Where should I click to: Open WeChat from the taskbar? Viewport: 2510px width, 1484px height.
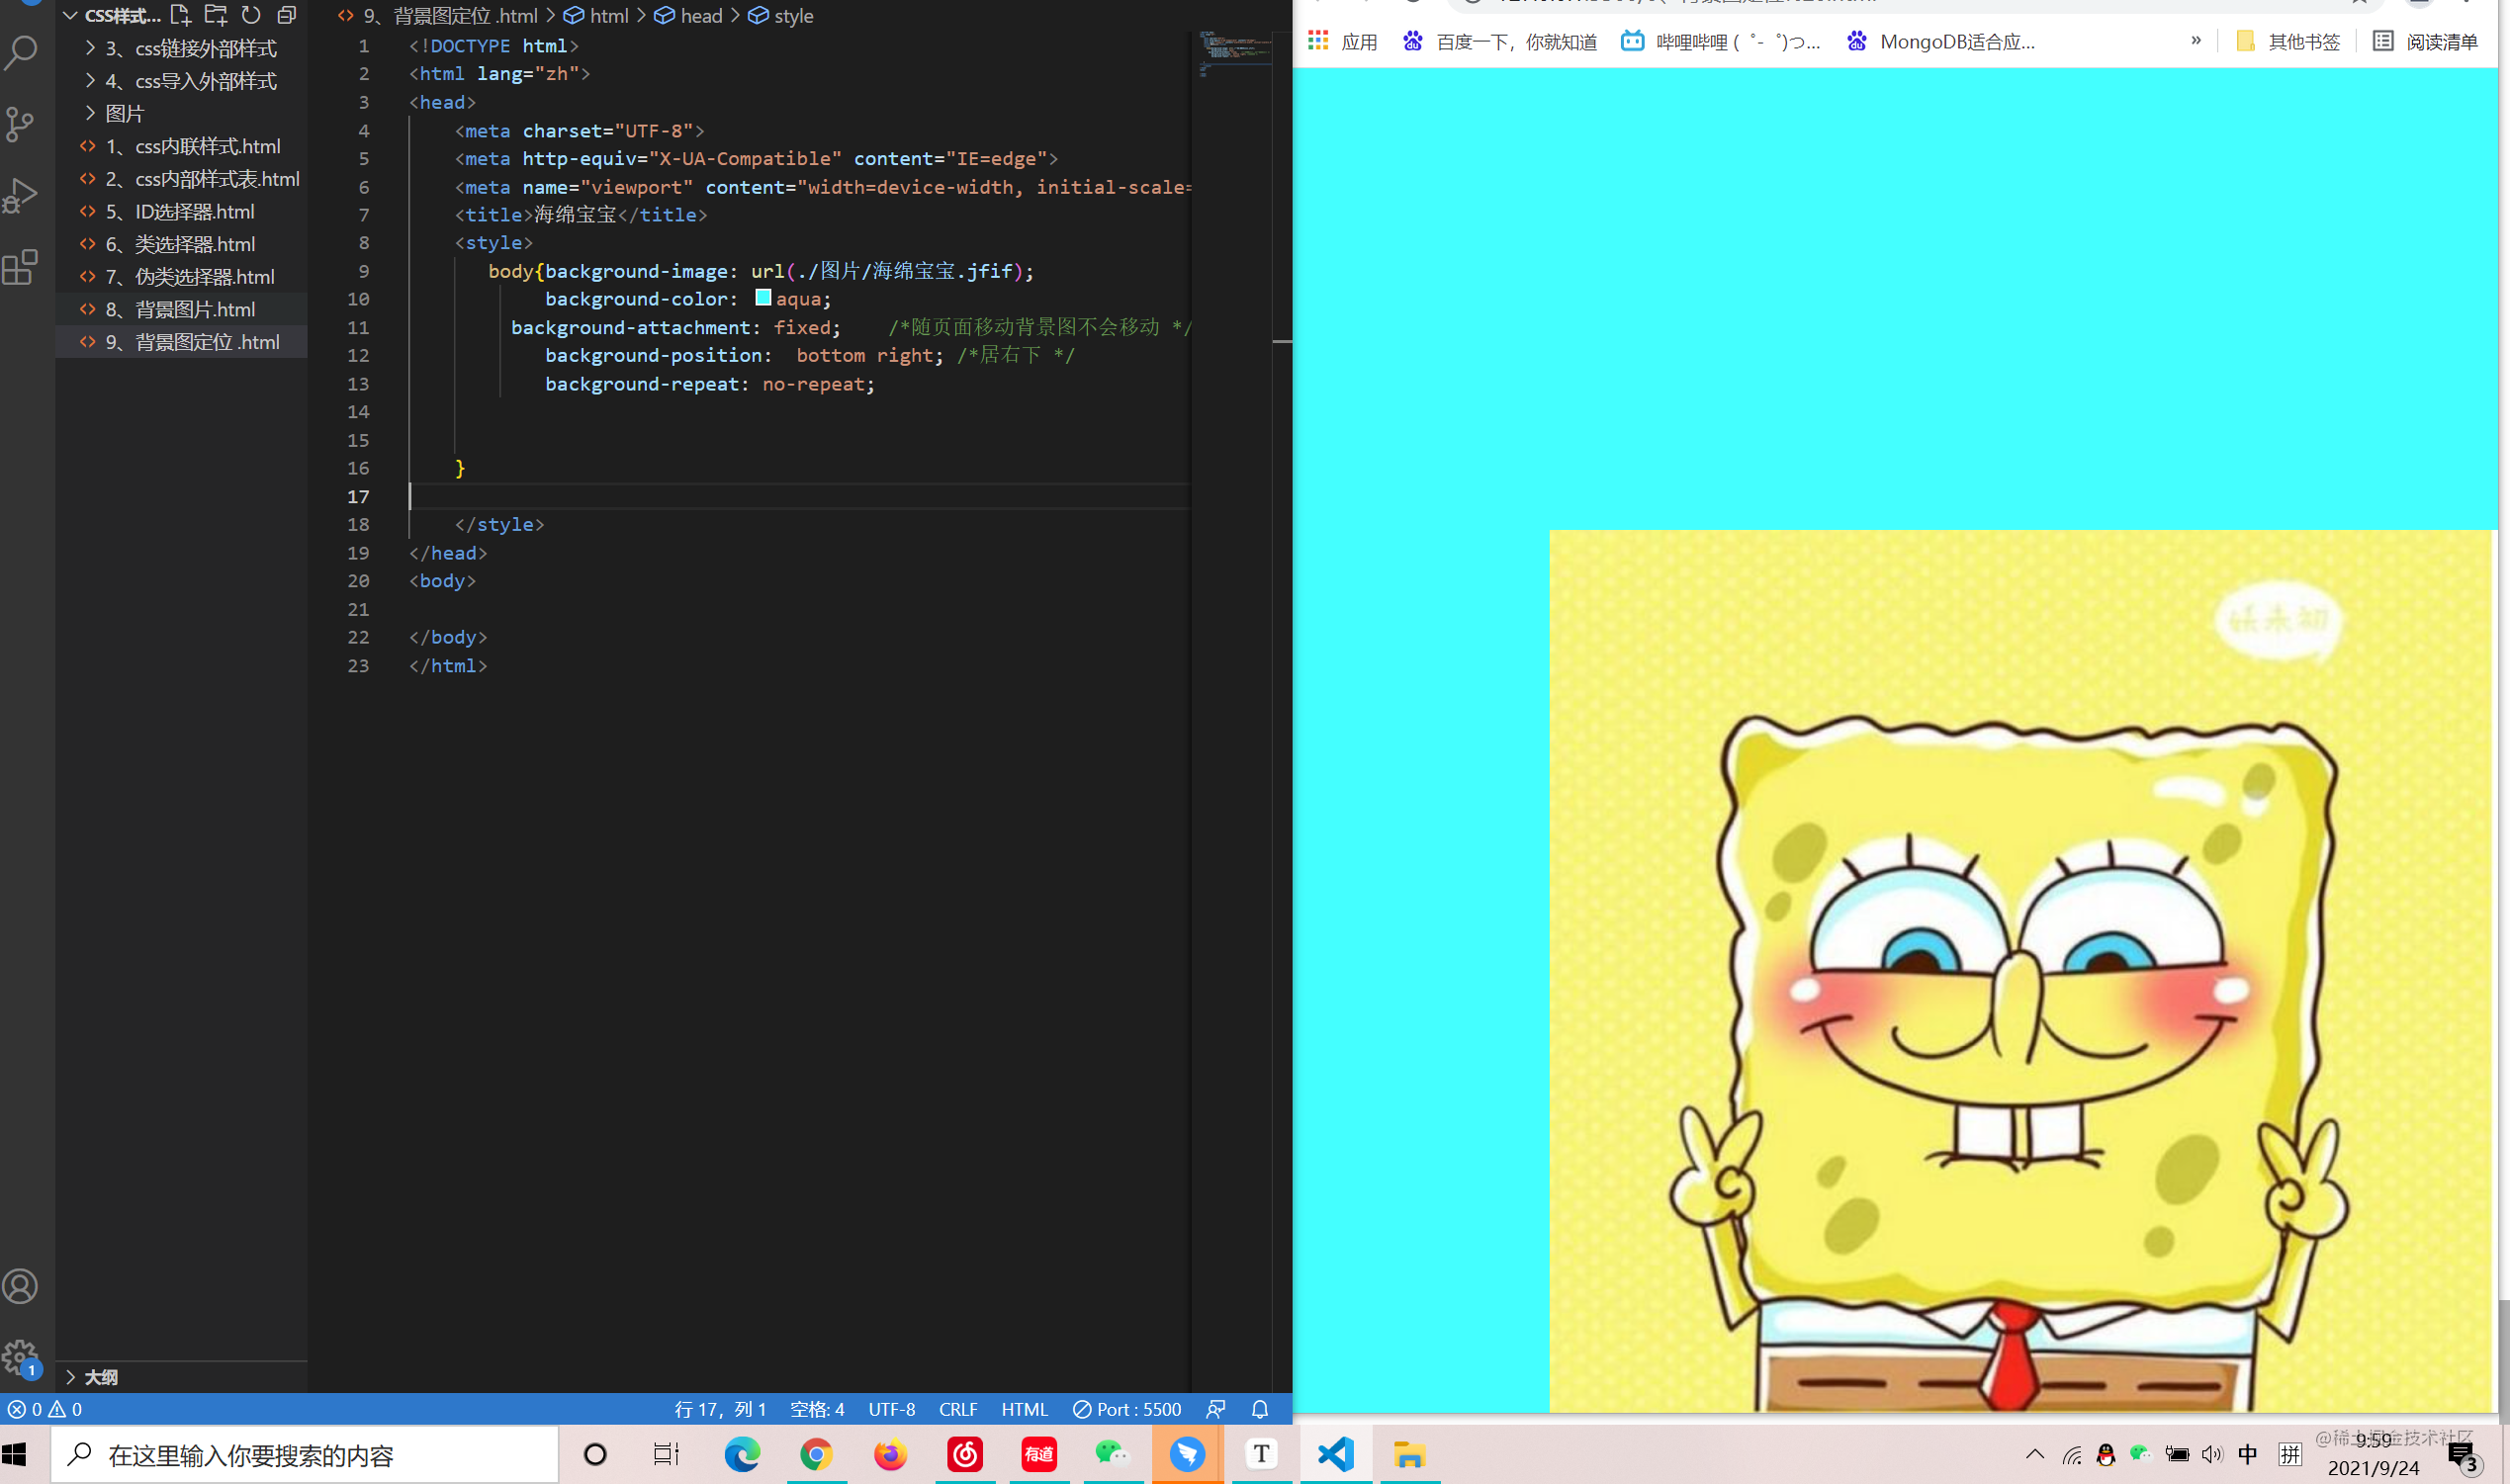(x=1113, y=1454)
